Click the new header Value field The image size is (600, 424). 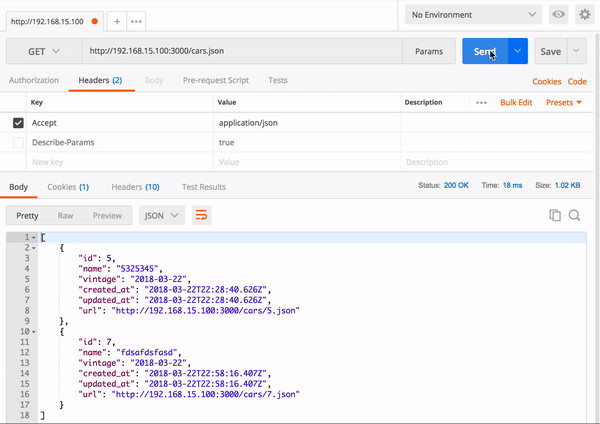click(307, 162)
